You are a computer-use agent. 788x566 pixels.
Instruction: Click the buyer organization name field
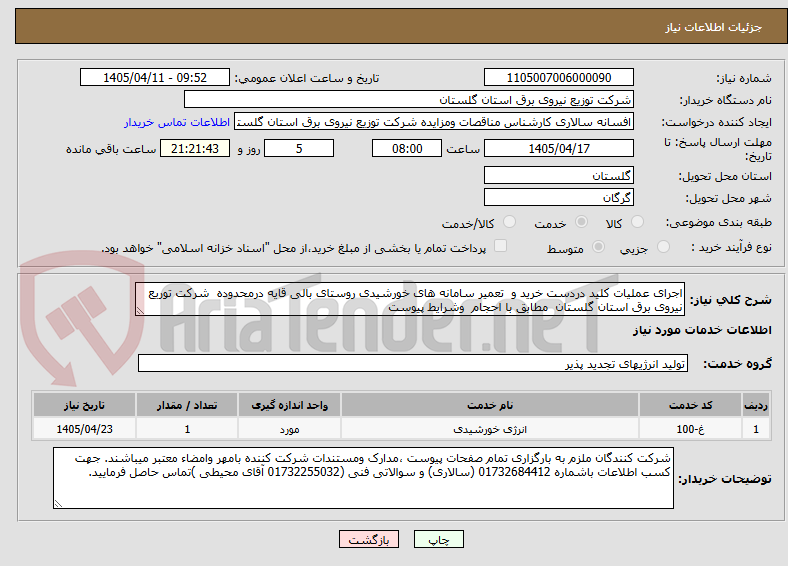[x=409, y=100]
